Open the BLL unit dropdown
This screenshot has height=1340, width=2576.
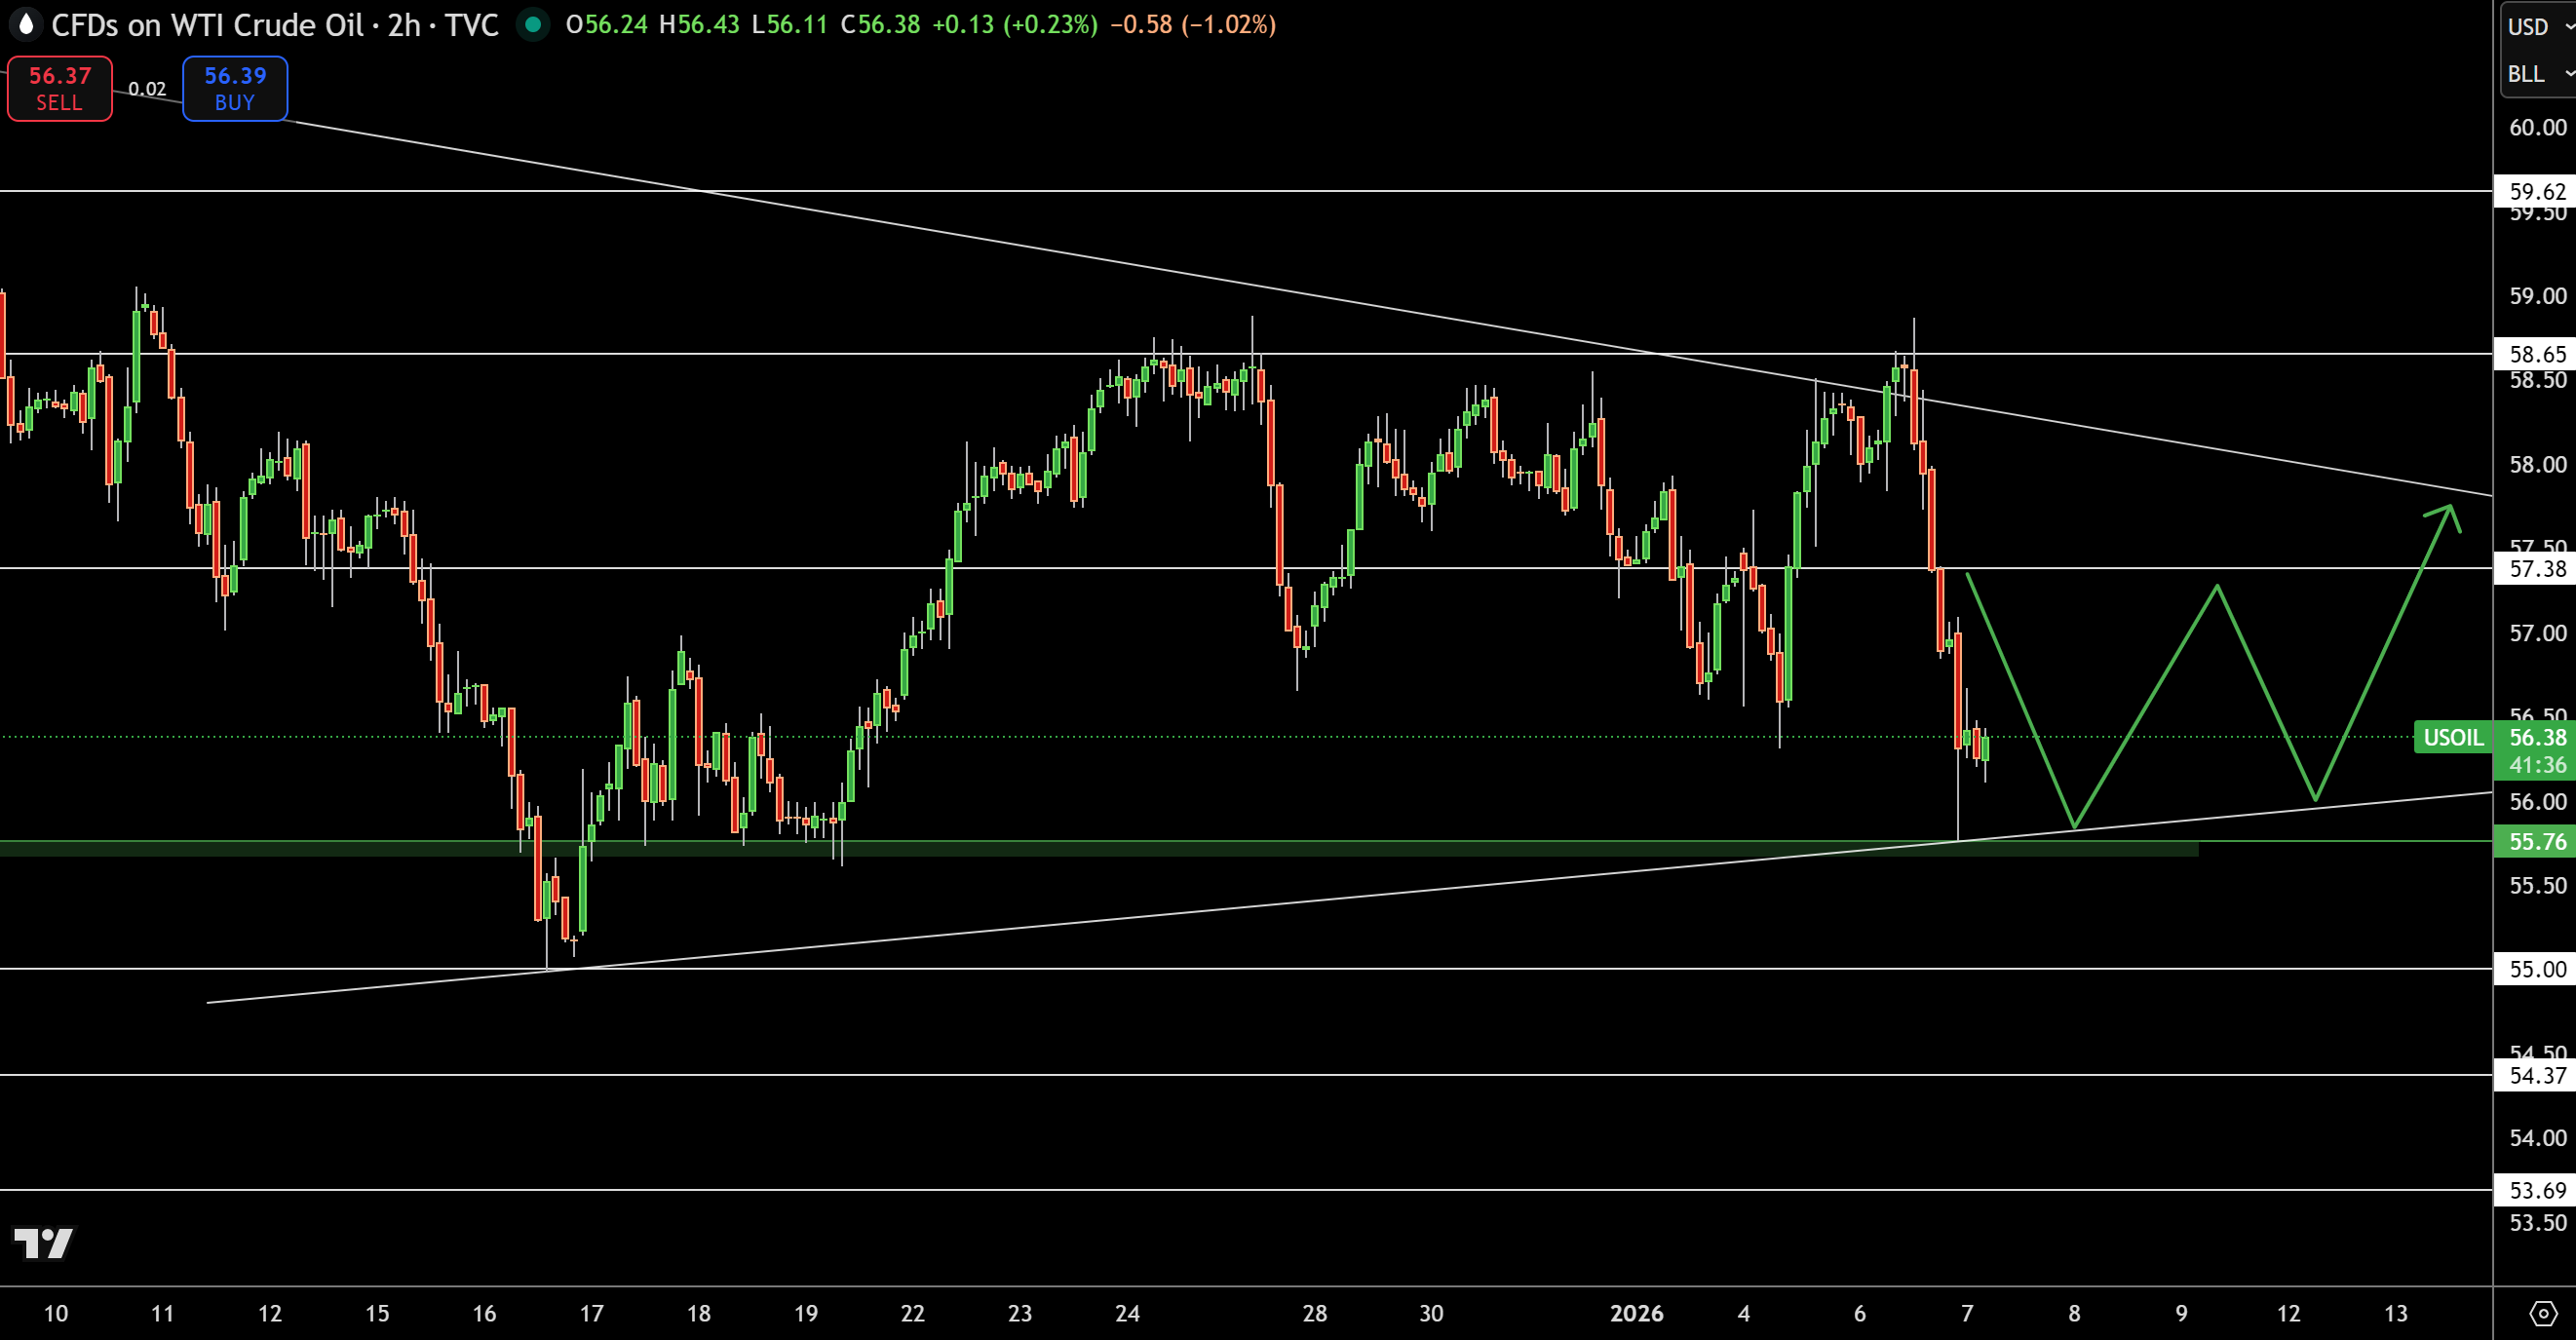pyautogui.click(x=2529, y=74)
